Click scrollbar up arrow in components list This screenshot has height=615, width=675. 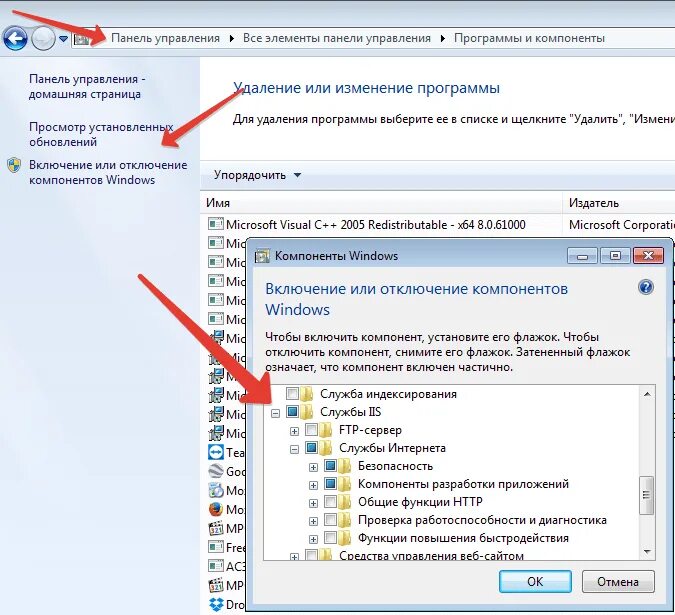click(647, 393)
